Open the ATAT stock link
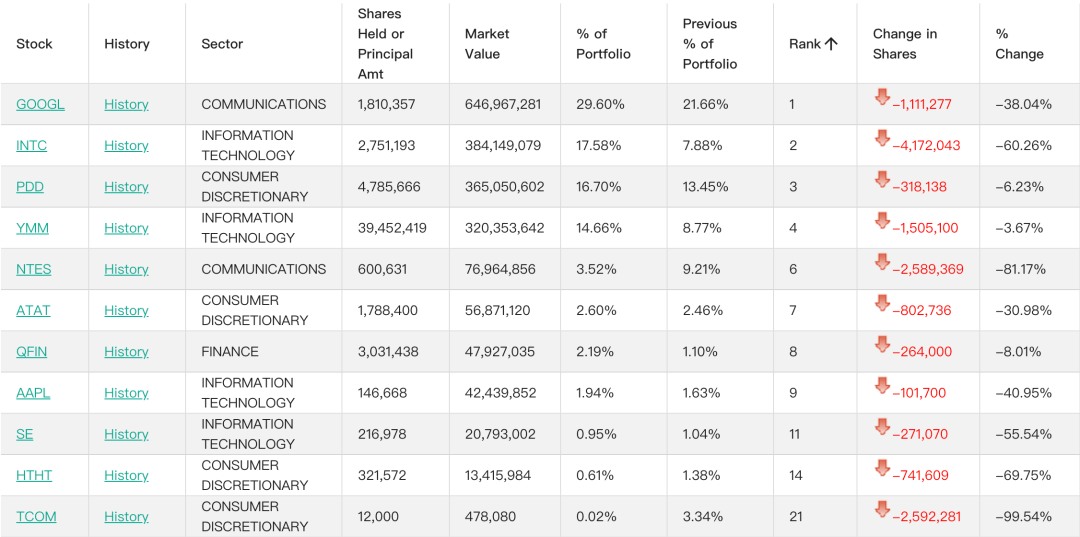The width and height of the screenshot is (1080, 537). pos(33,311)
